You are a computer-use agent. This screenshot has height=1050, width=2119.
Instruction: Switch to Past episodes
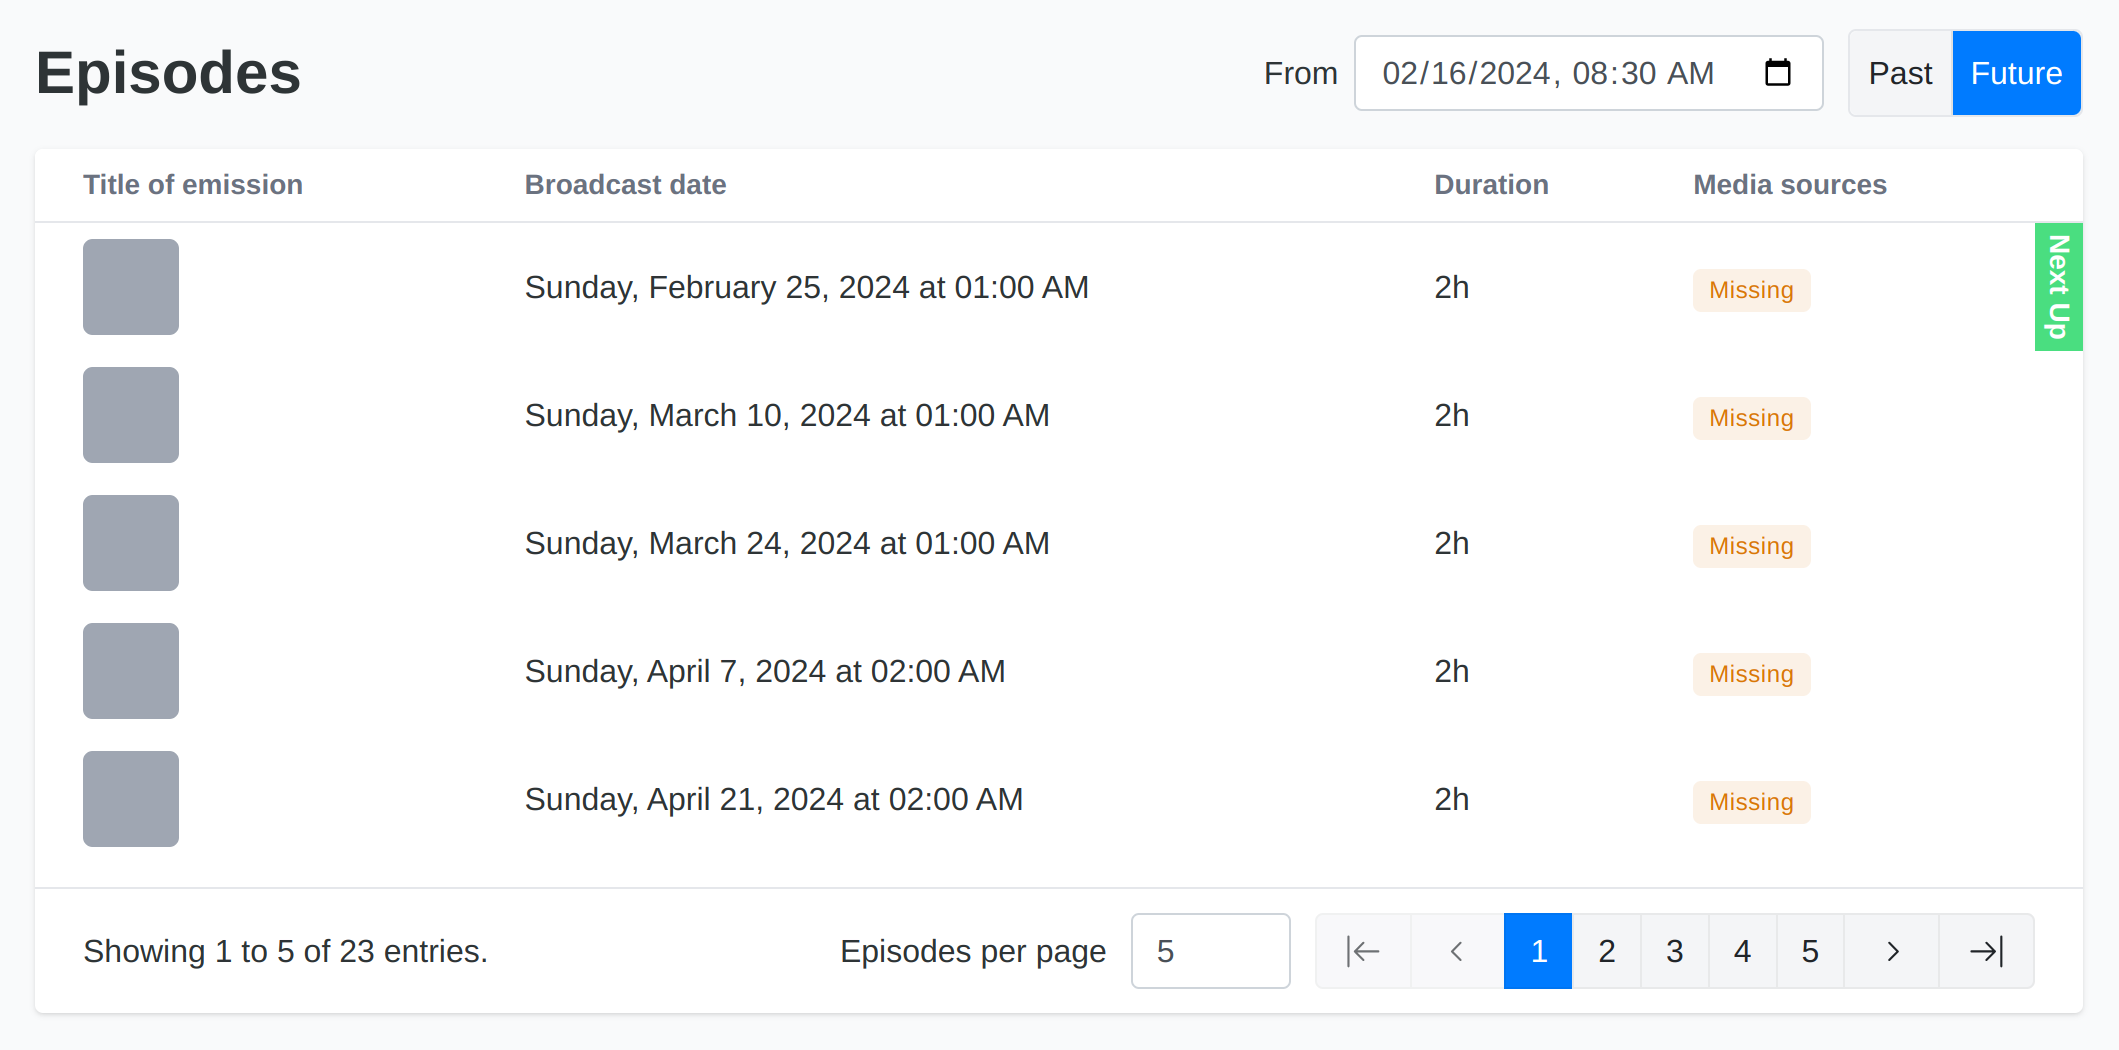1900,73
